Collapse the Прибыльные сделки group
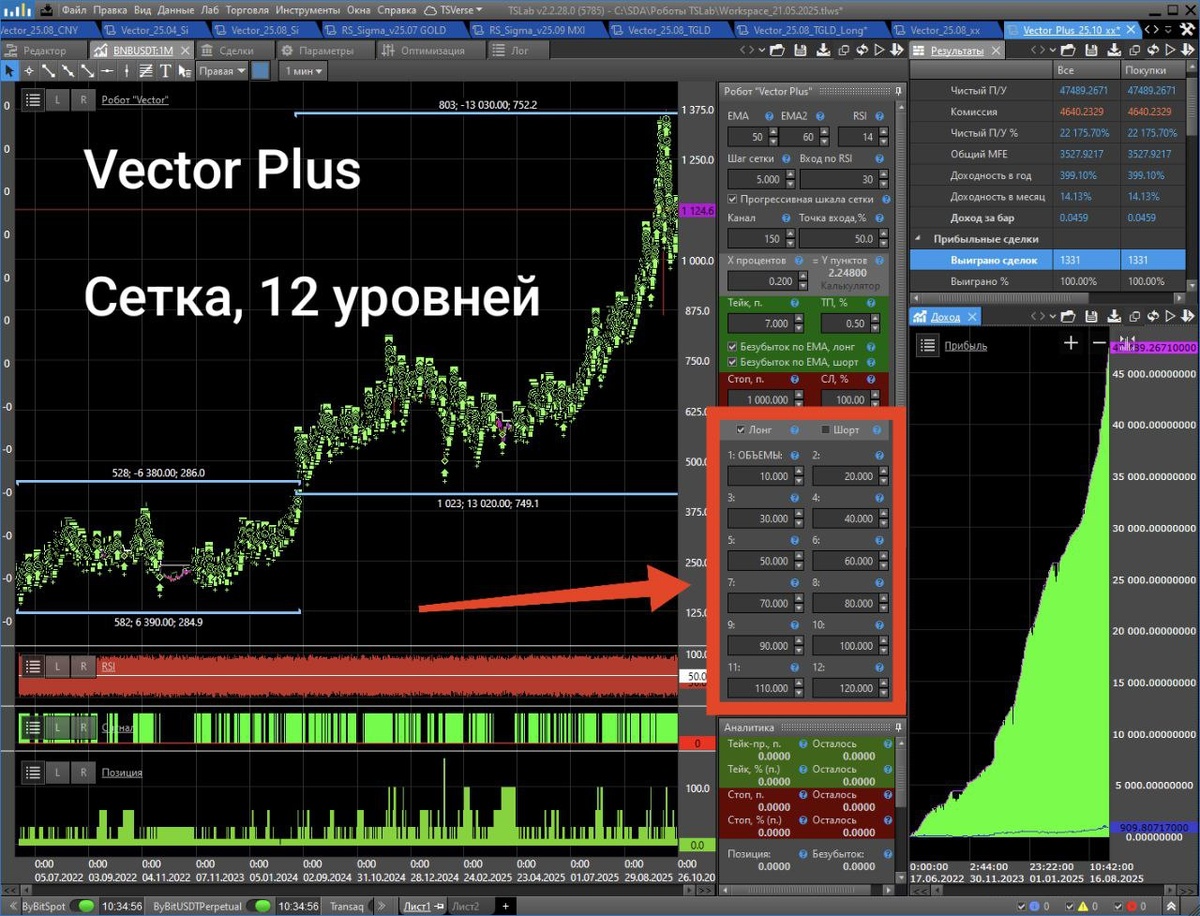 pyautogui.click(x=918, y=239)
